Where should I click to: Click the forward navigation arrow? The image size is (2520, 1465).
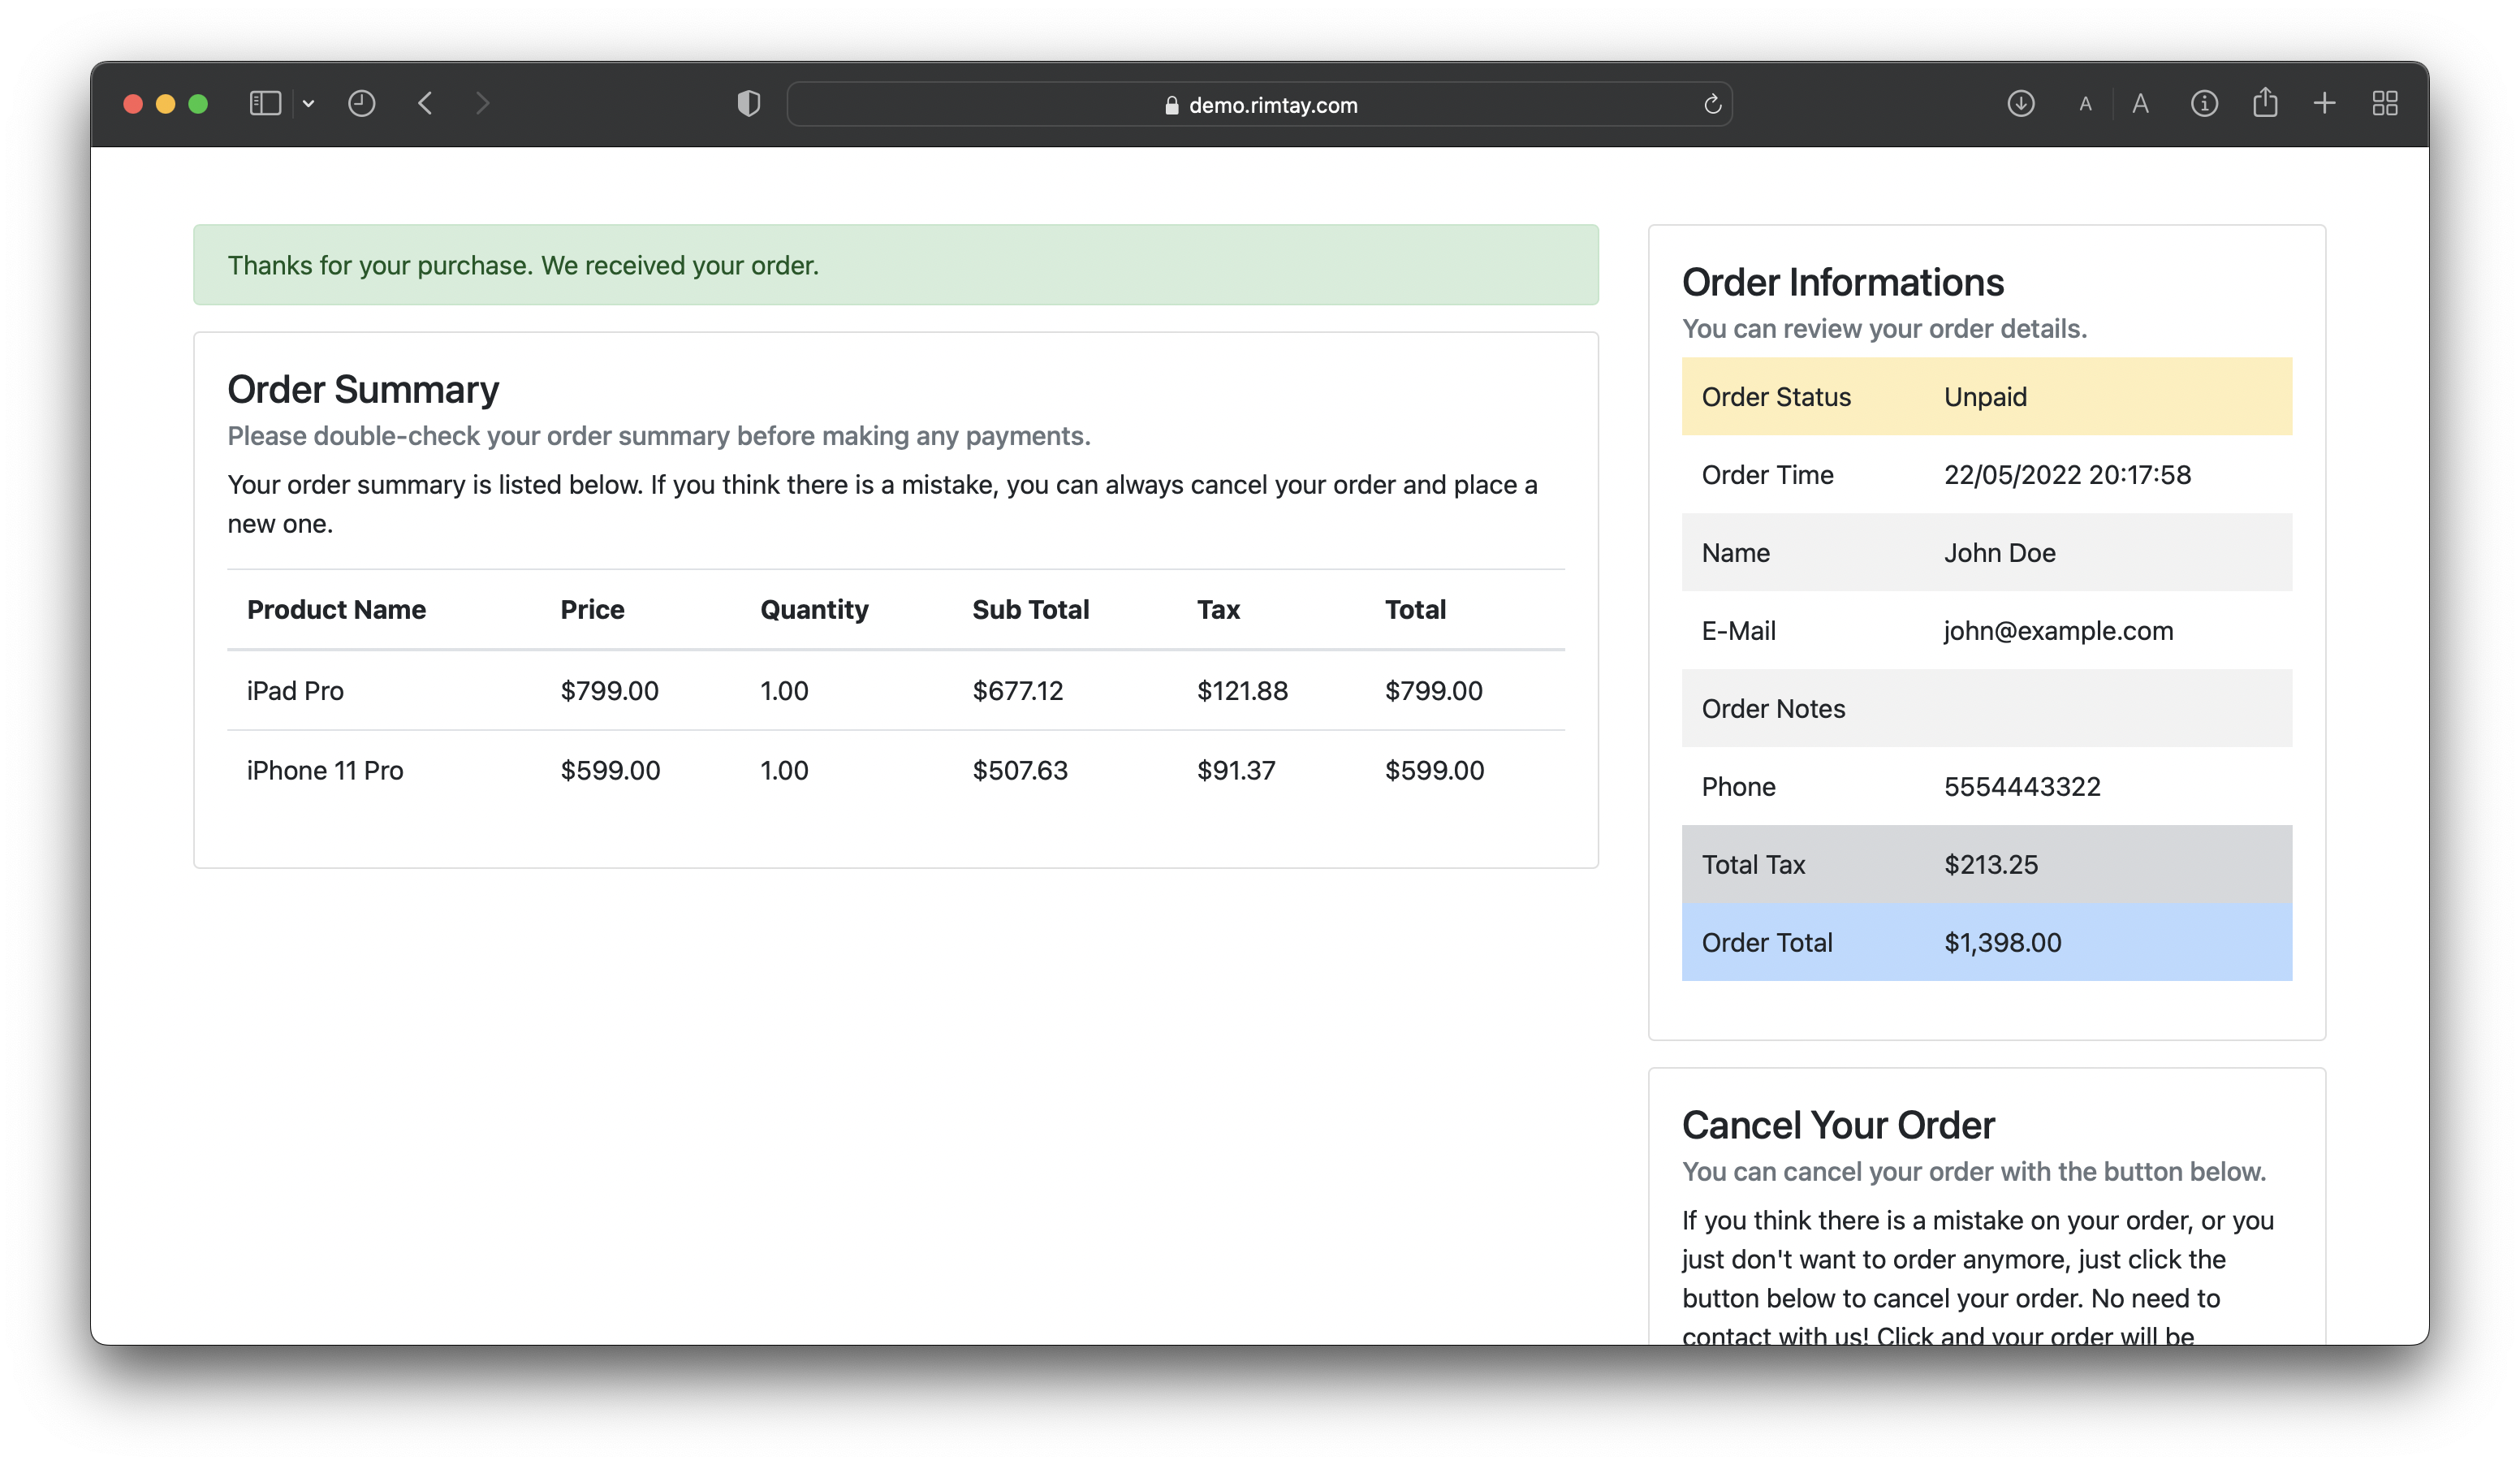pos(482,103)
